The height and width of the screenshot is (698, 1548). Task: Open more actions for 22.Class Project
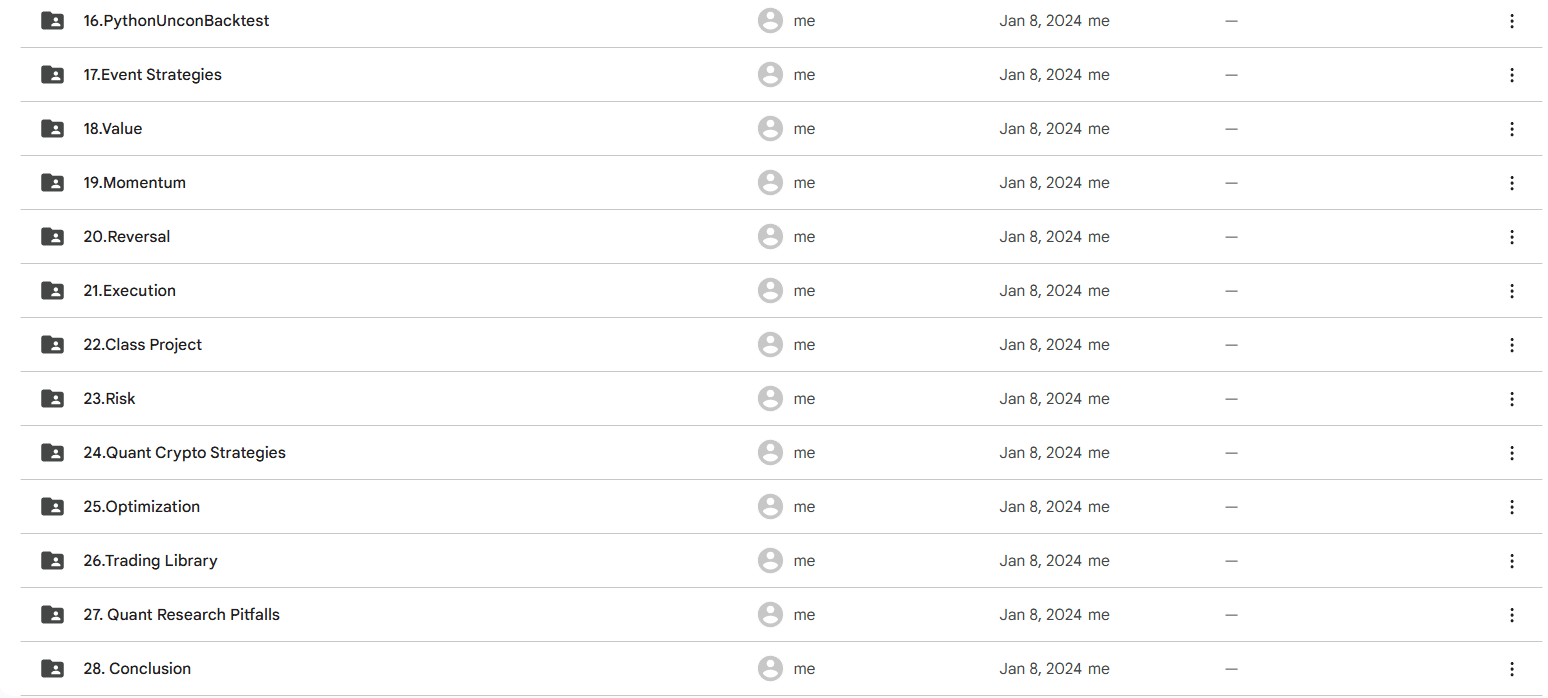point(1511,345)
